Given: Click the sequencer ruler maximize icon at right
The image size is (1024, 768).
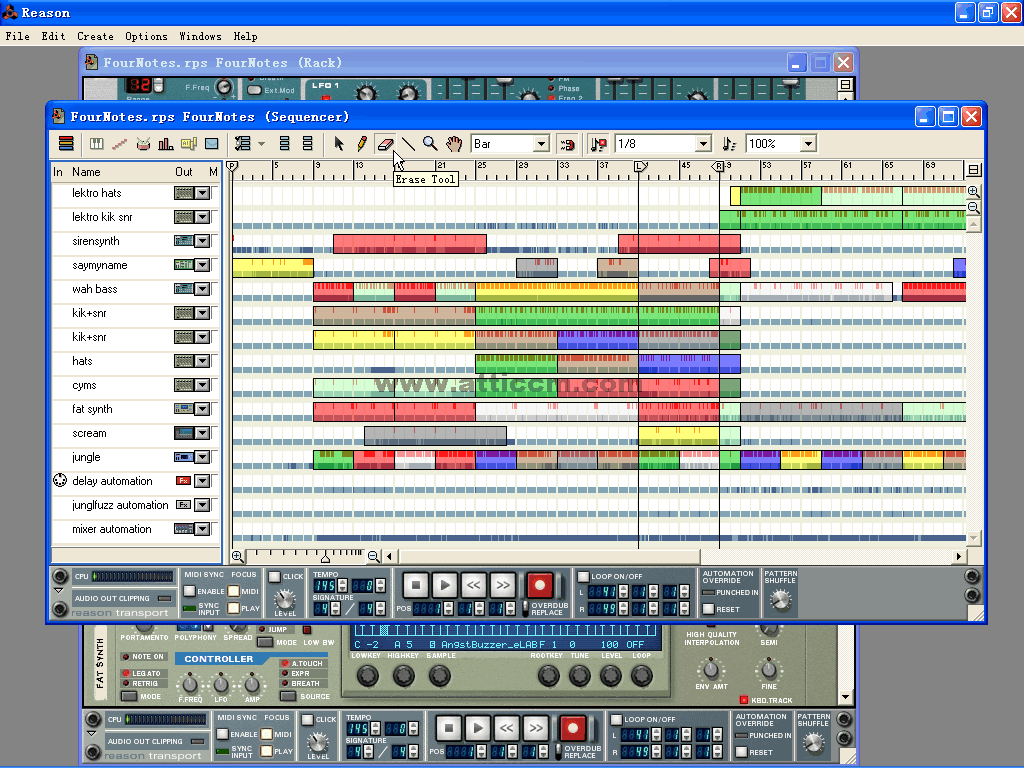Looking at the screenshot, I should click(973, 170).
